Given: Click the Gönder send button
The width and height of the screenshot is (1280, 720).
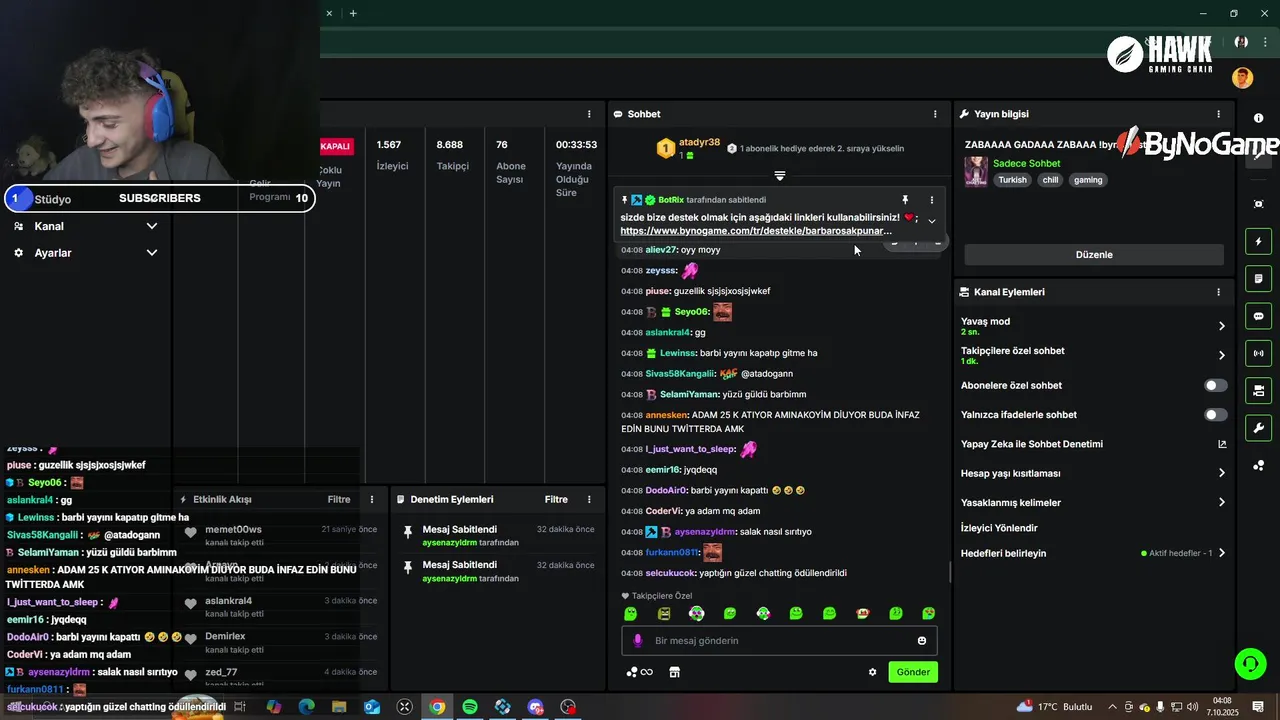Looking at the screenshot, I should (x=913, y=672).
